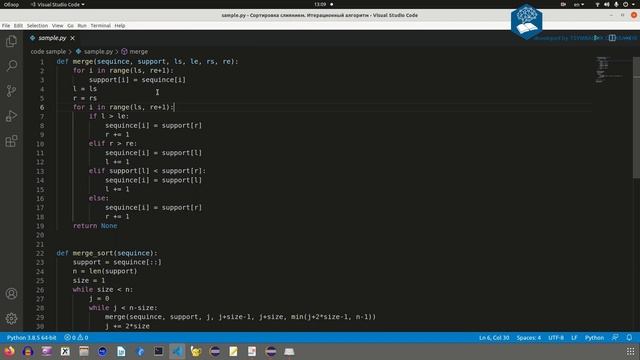Viewport: 640px width, 360px height.
Task: Open the Terminal menu
Action: tap(100, 25)
